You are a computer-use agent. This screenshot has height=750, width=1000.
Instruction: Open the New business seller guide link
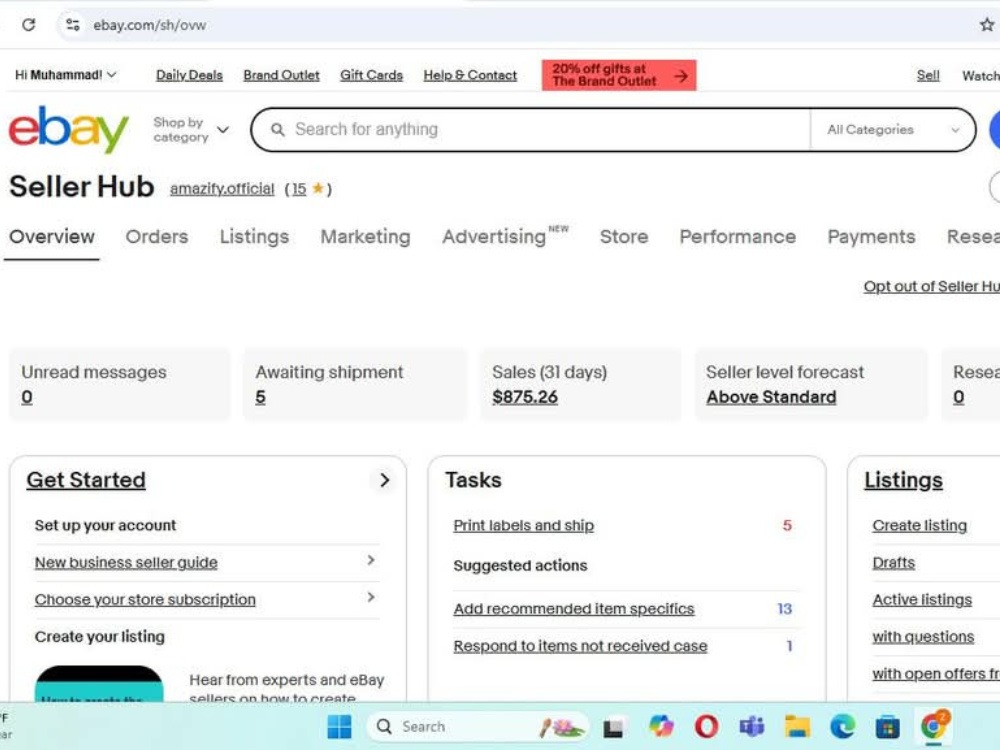click(126, 562)
